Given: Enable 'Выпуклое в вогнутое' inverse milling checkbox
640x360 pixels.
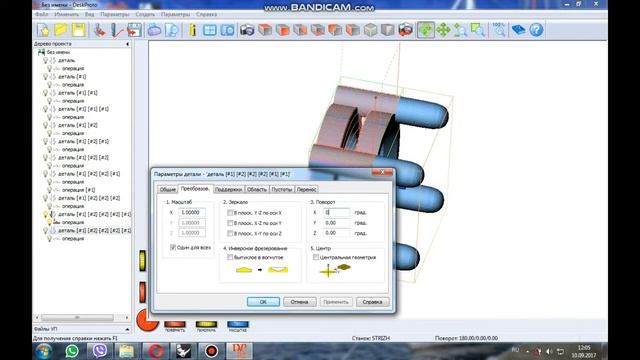Looking at the screenshot, I should (230, 257).
